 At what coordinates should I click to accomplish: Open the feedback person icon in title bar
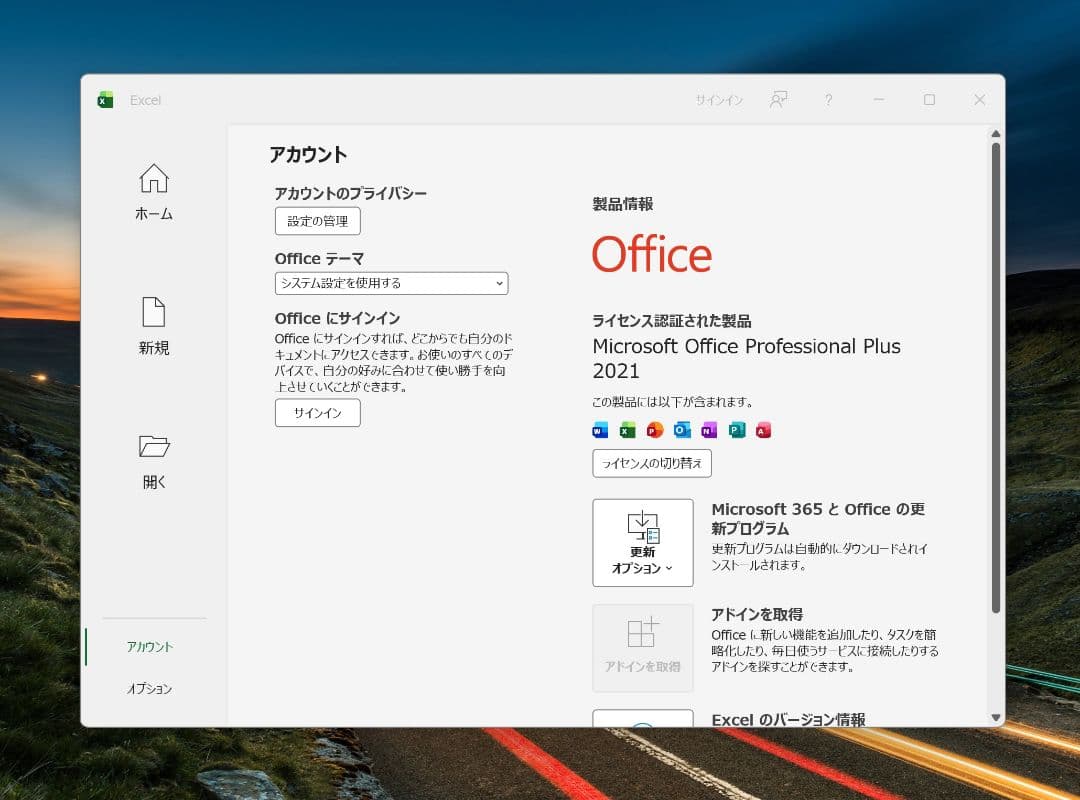(x=778, y=100)
